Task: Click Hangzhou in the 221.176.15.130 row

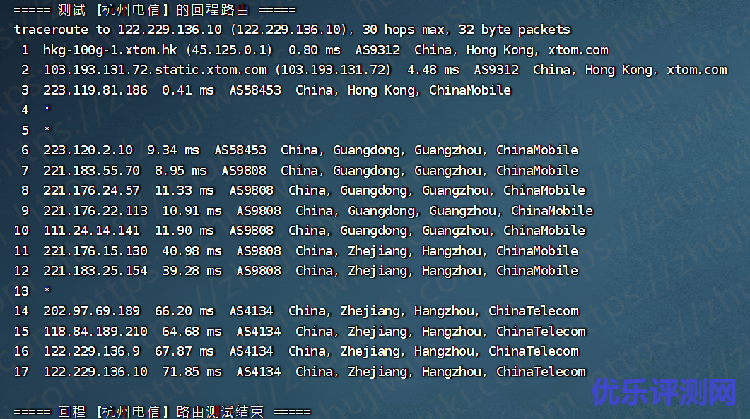Action: tap(452, 251)
